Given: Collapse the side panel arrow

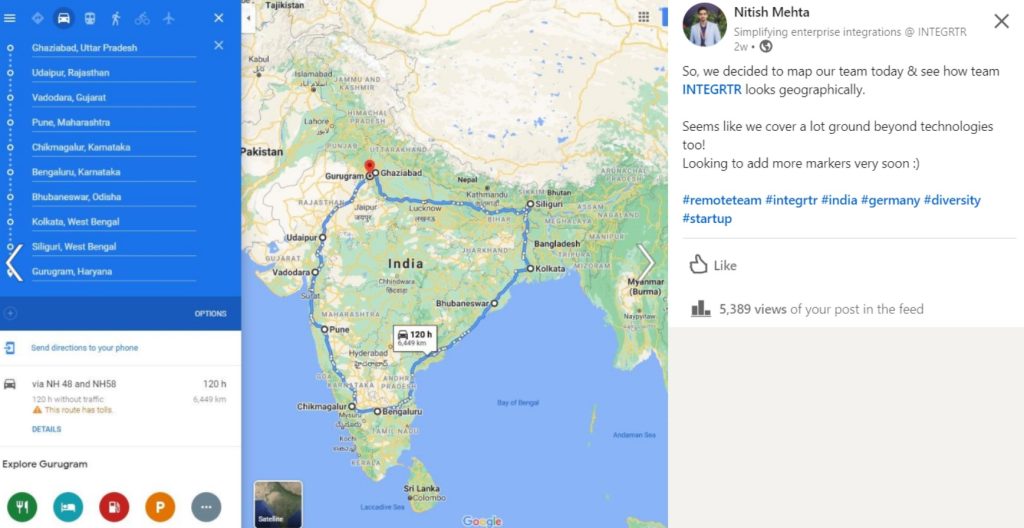Looking at the screenshot, I should [x=248, y=18].
